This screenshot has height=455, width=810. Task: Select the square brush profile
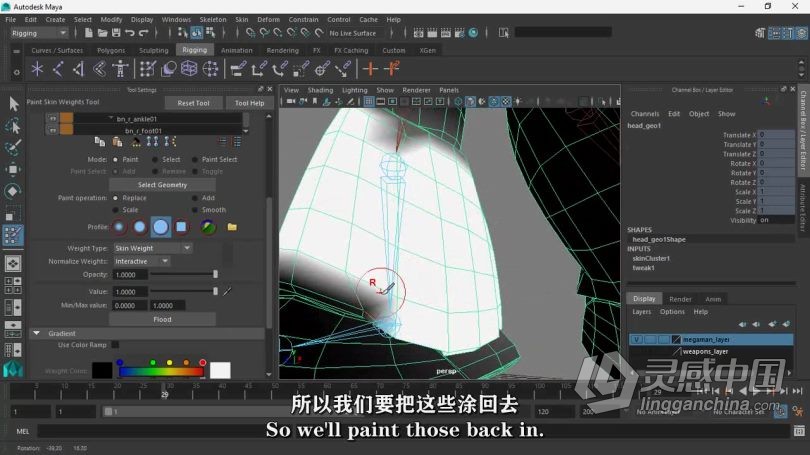pyautogui.click(x=181, y=227)
